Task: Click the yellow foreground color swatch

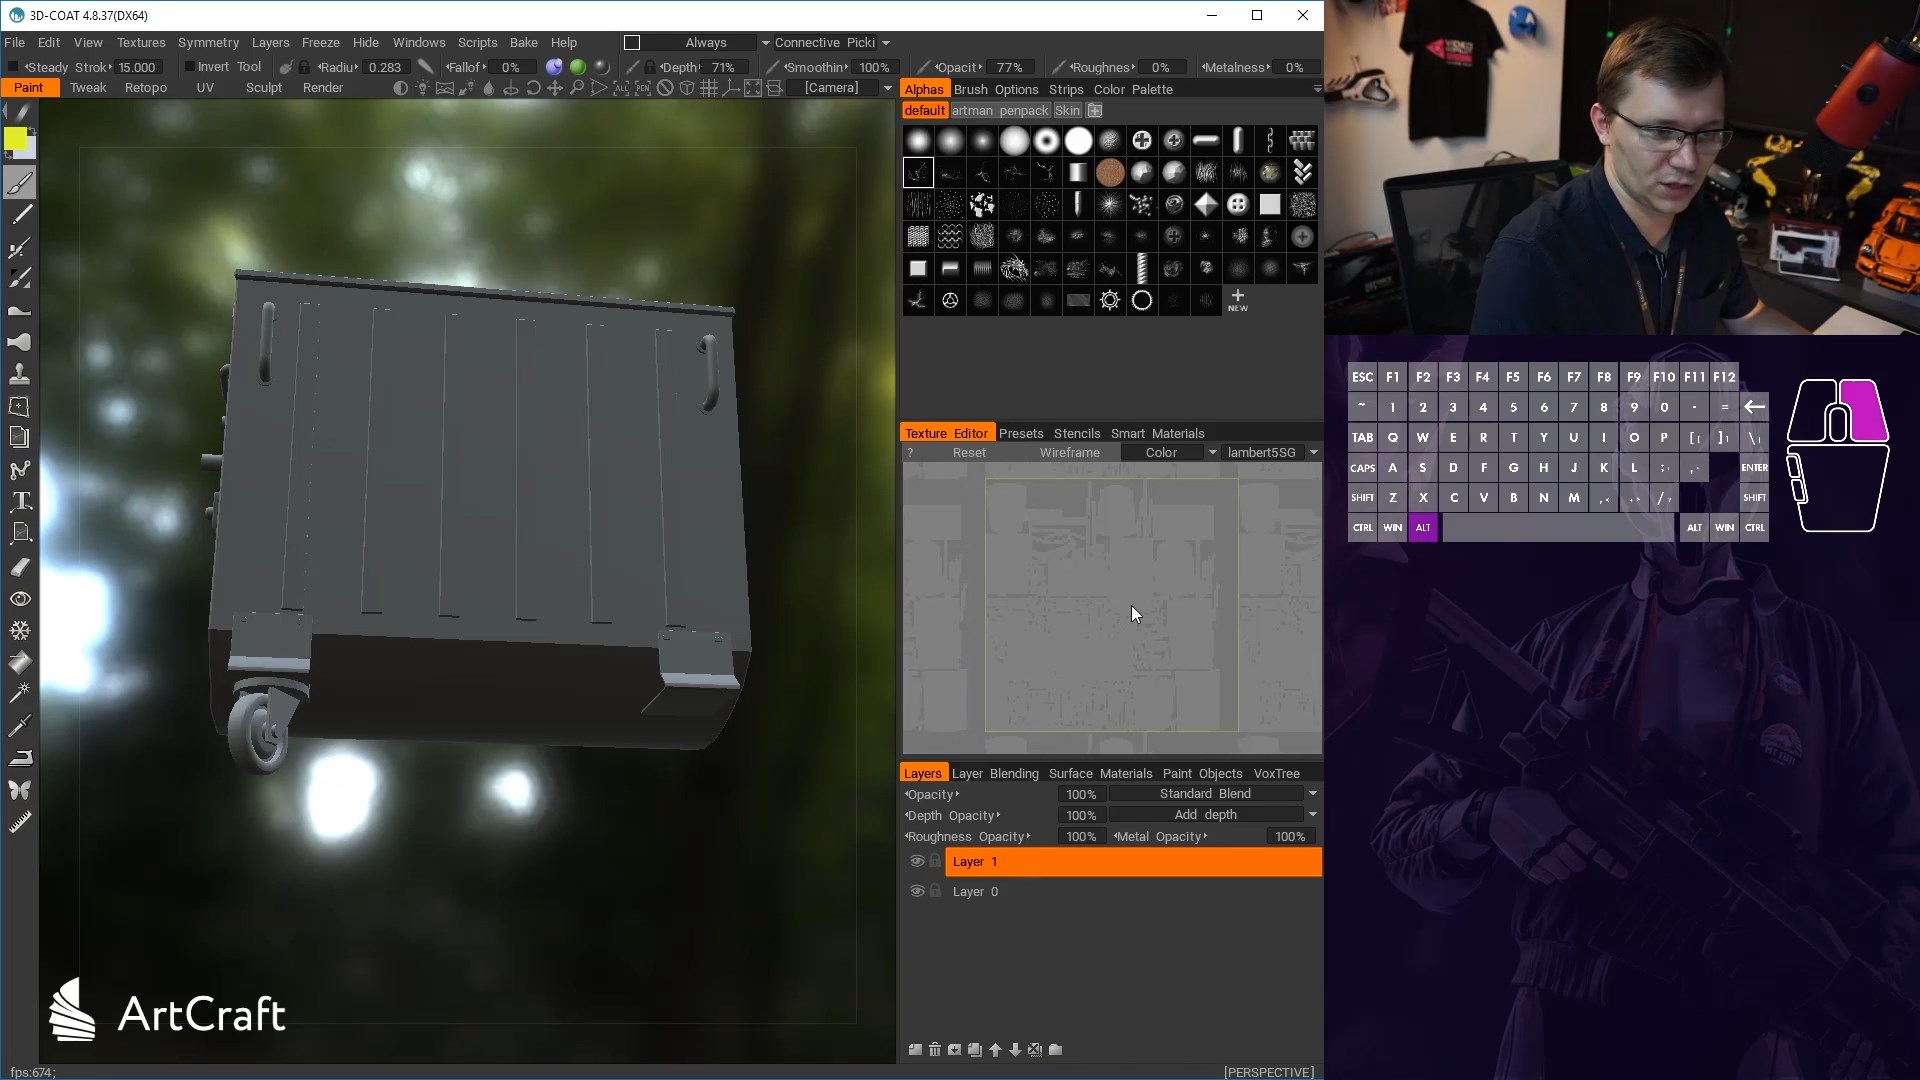Action: (15, 139)
